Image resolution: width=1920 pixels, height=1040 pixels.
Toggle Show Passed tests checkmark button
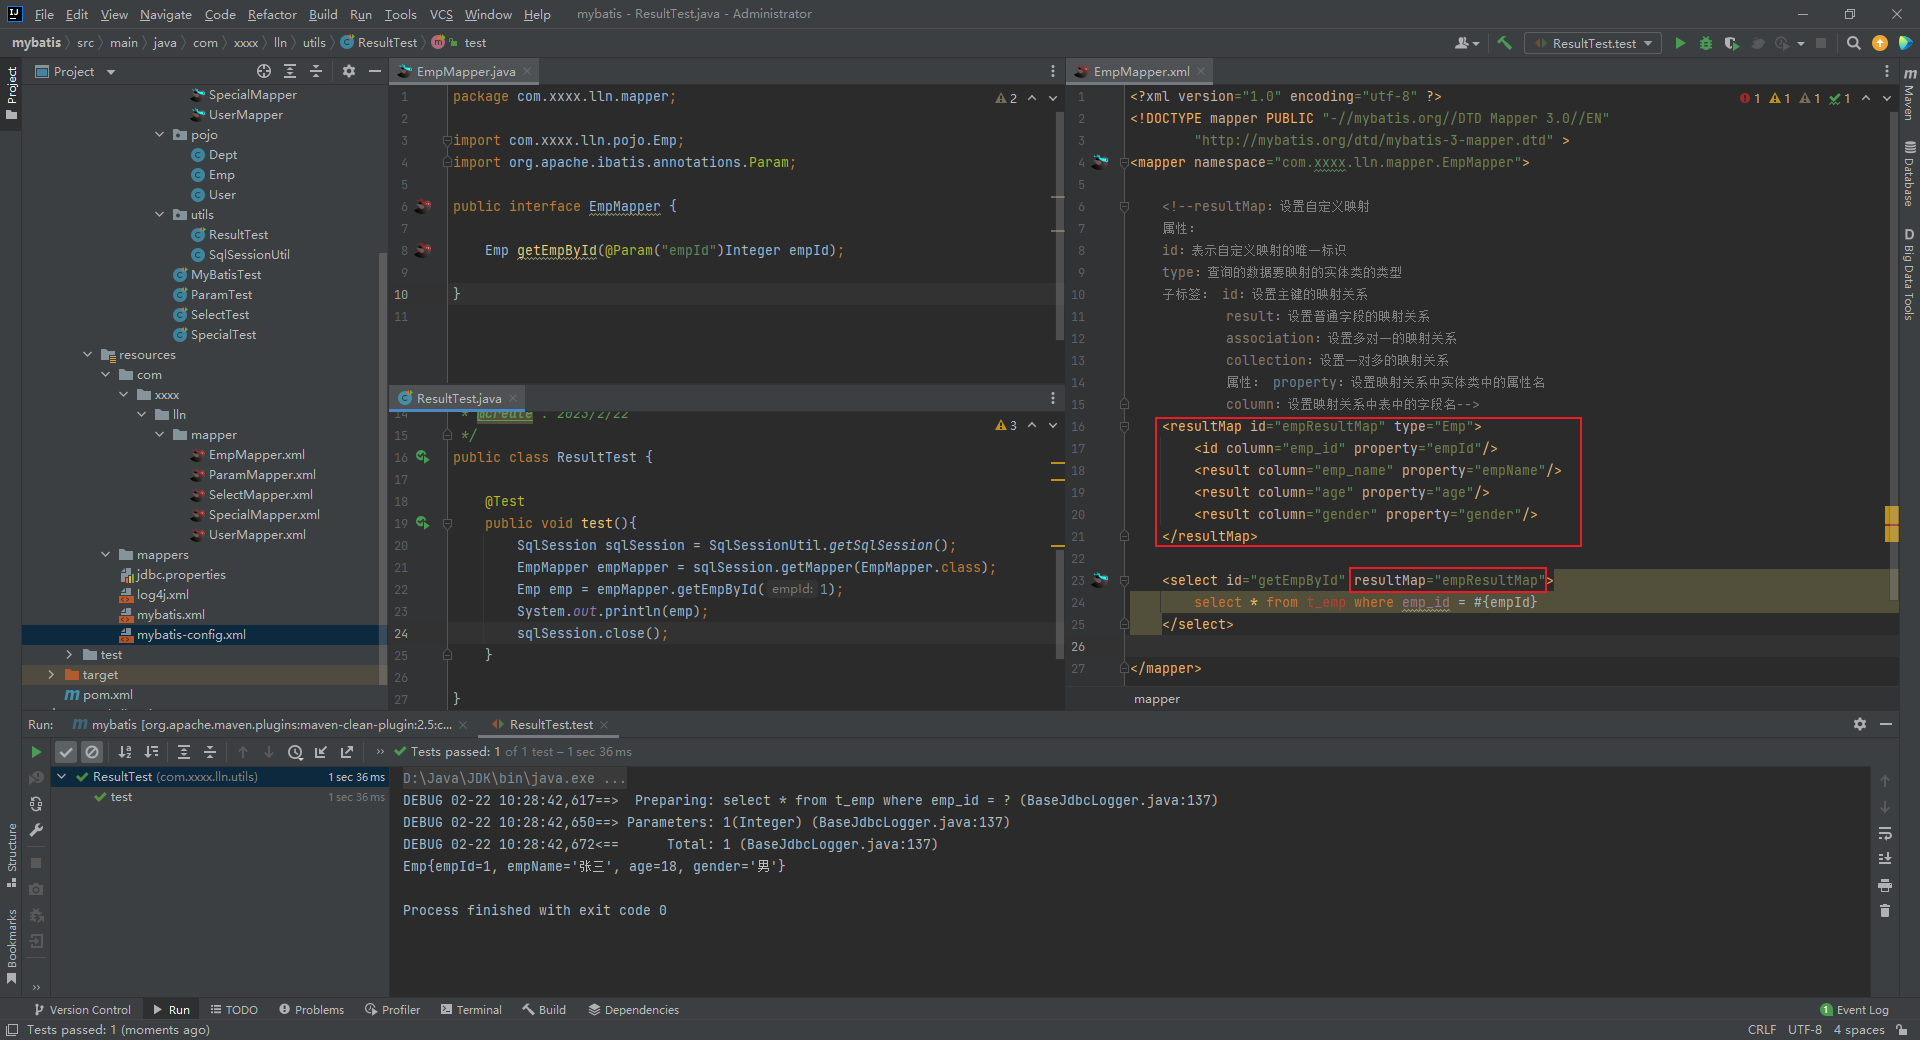pos(66,752)
